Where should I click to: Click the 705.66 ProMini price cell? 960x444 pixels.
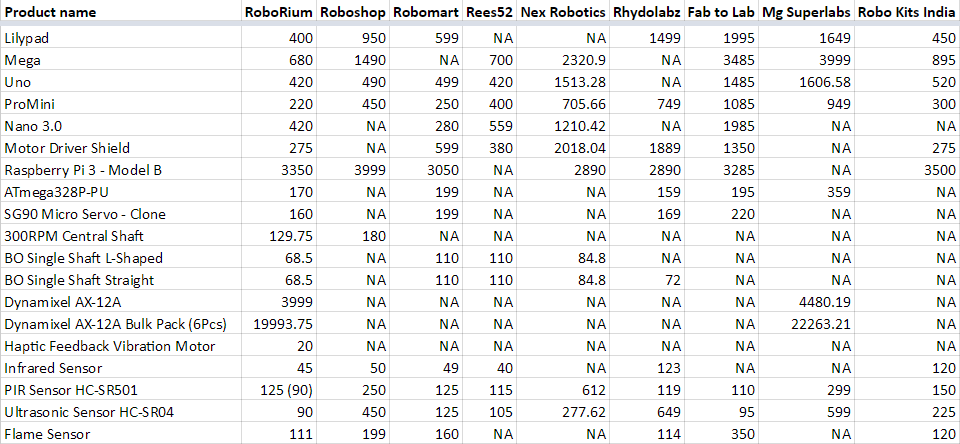pyautogui.click(x=564, y=104)
